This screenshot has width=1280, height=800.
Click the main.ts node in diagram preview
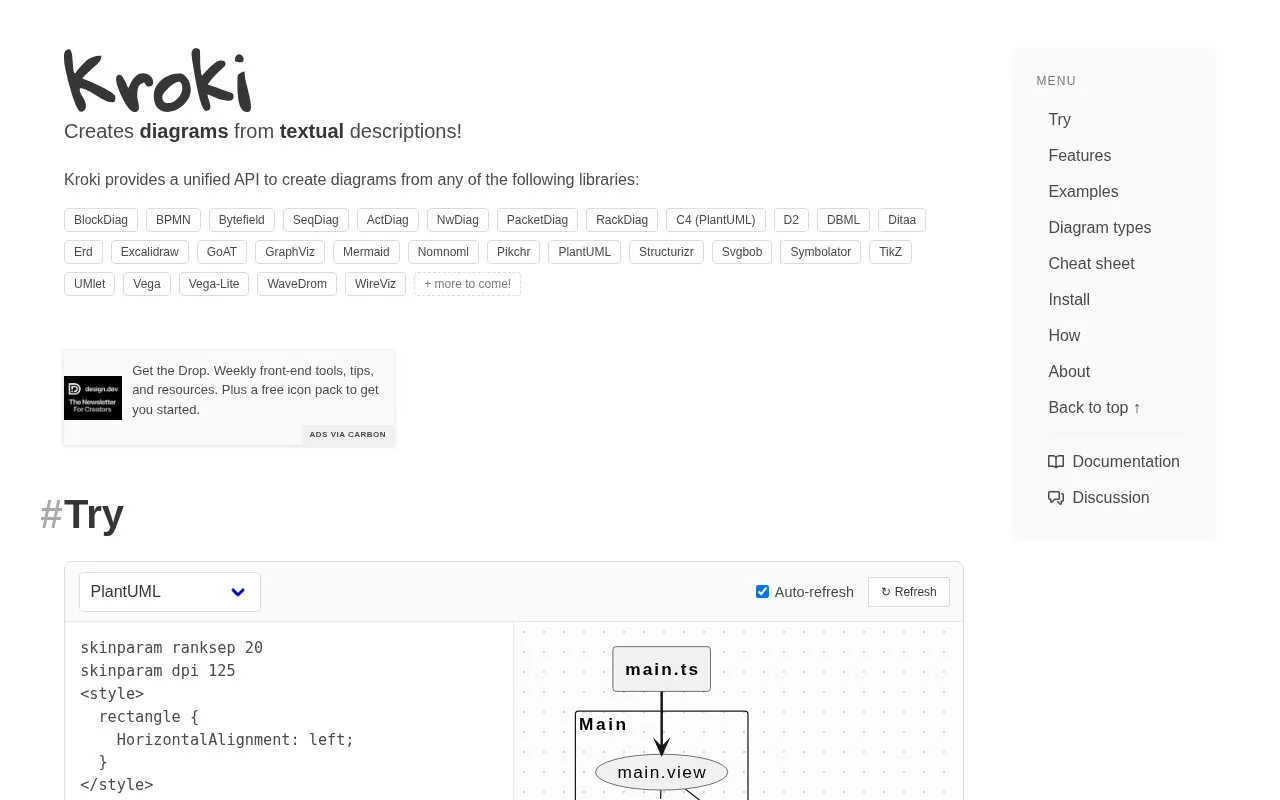[662, 669]
